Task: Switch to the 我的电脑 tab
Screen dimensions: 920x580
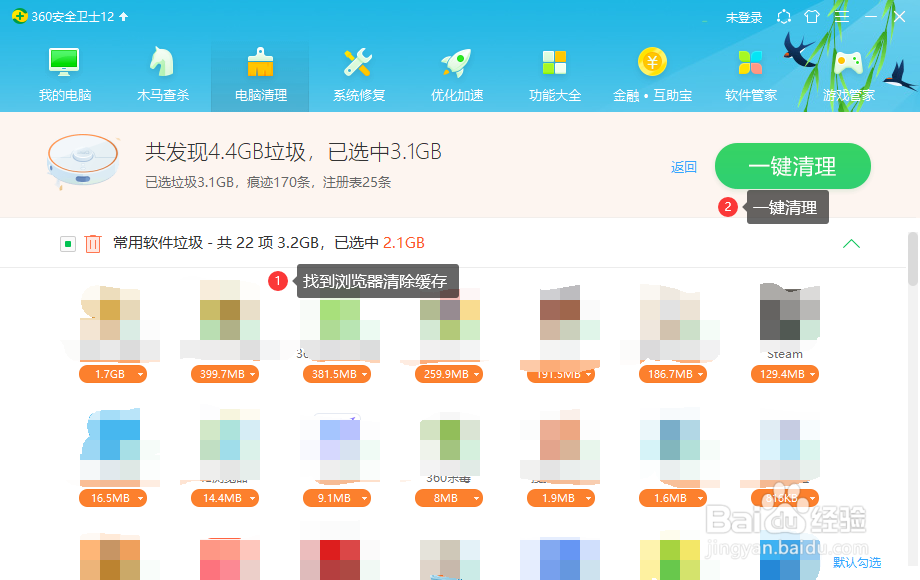Action: (64, 70)
